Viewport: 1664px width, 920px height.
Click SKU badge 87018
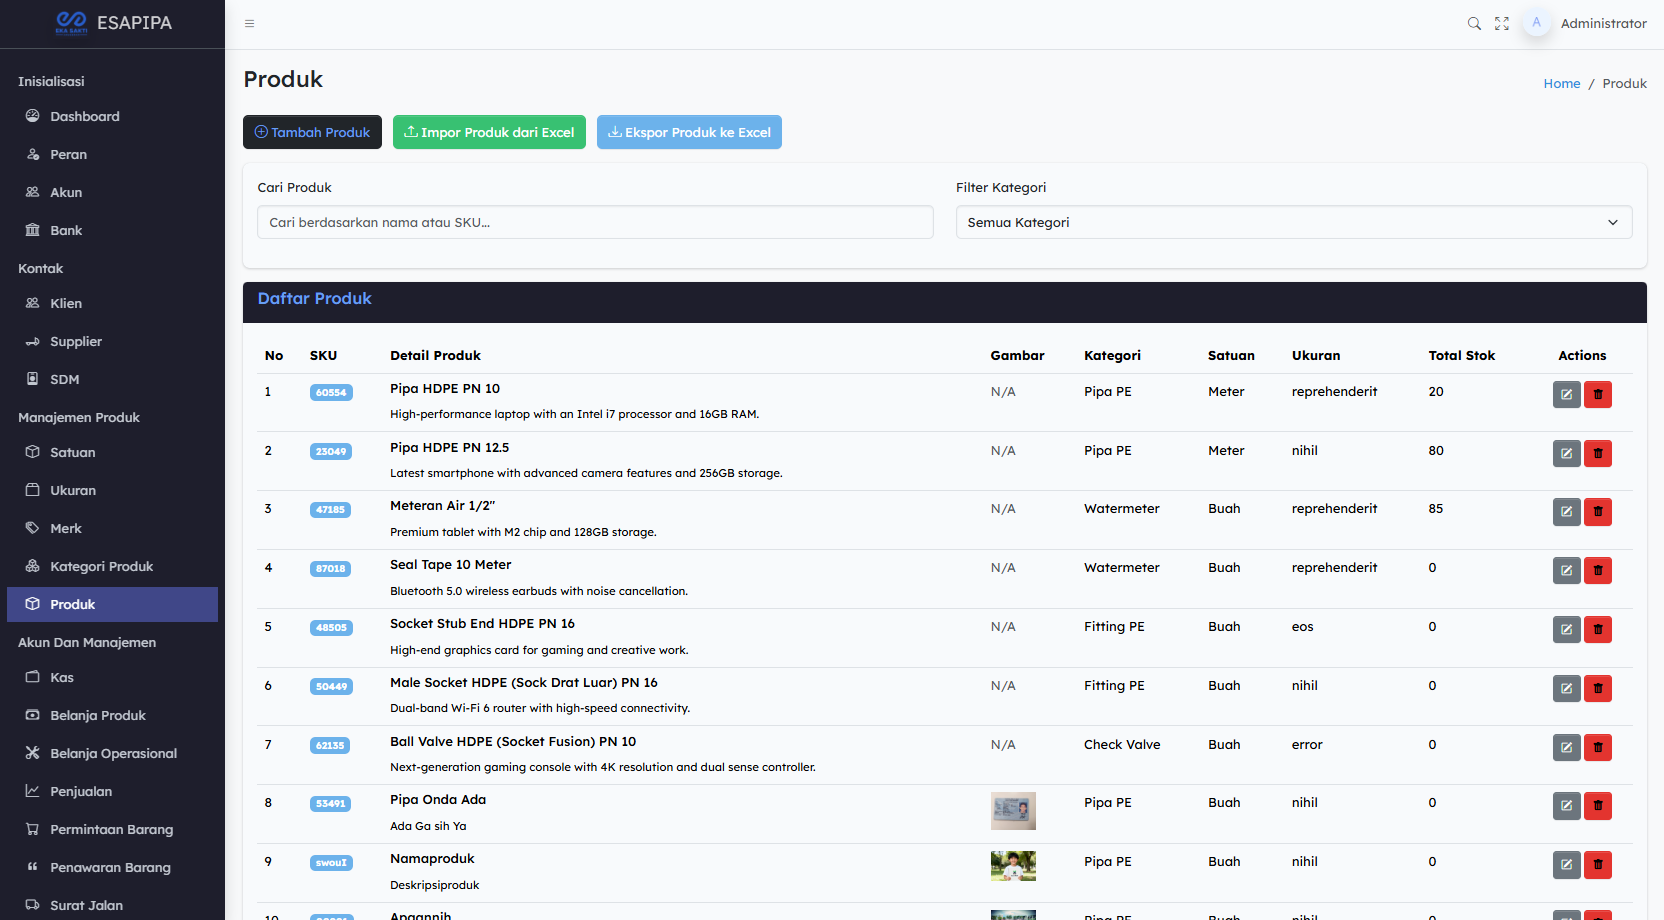tap(331, 569)
